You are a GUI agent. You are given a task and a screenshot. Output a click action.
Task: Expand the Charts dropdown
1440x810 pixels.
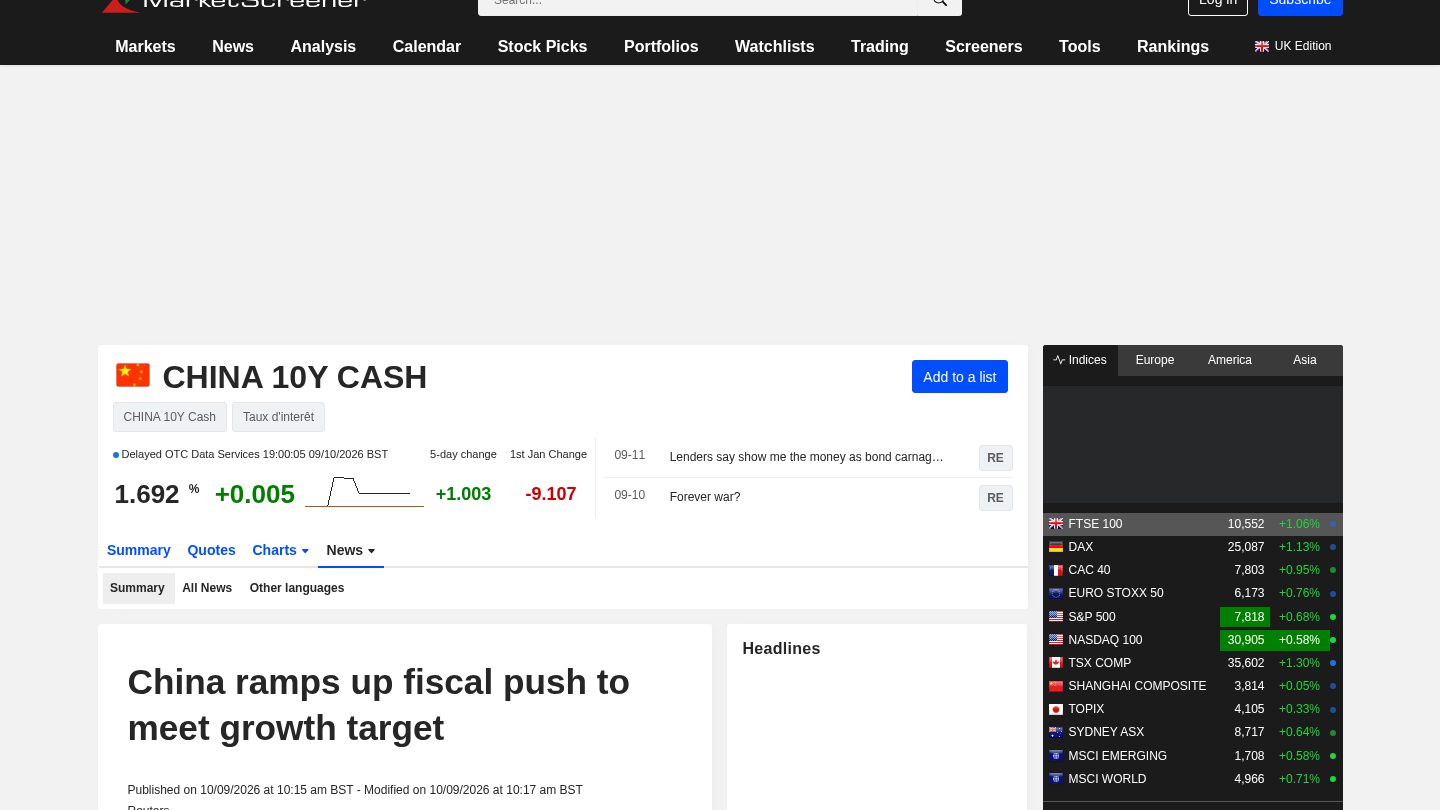[281, 550]
